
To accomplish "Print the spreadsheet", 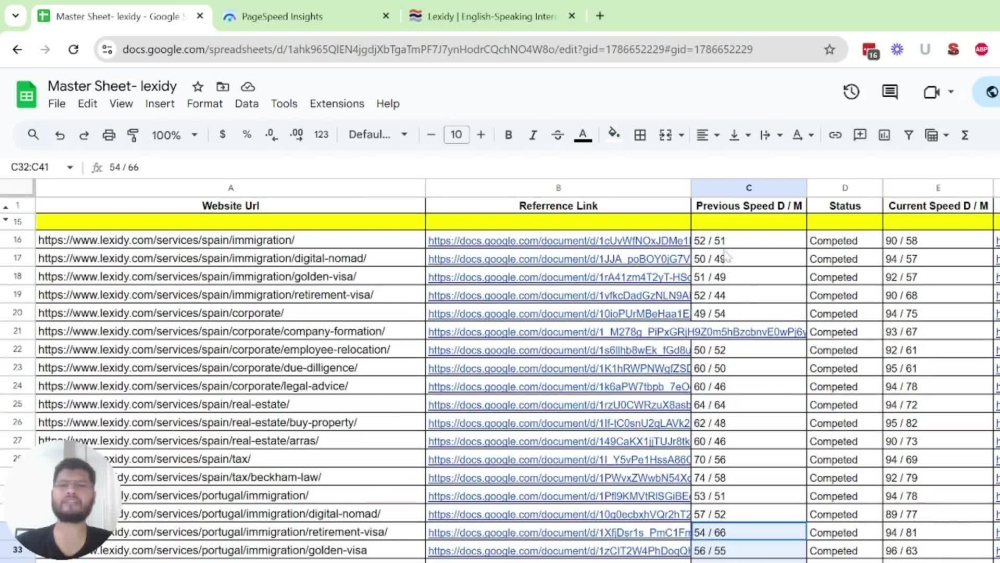I will point(109,135).
